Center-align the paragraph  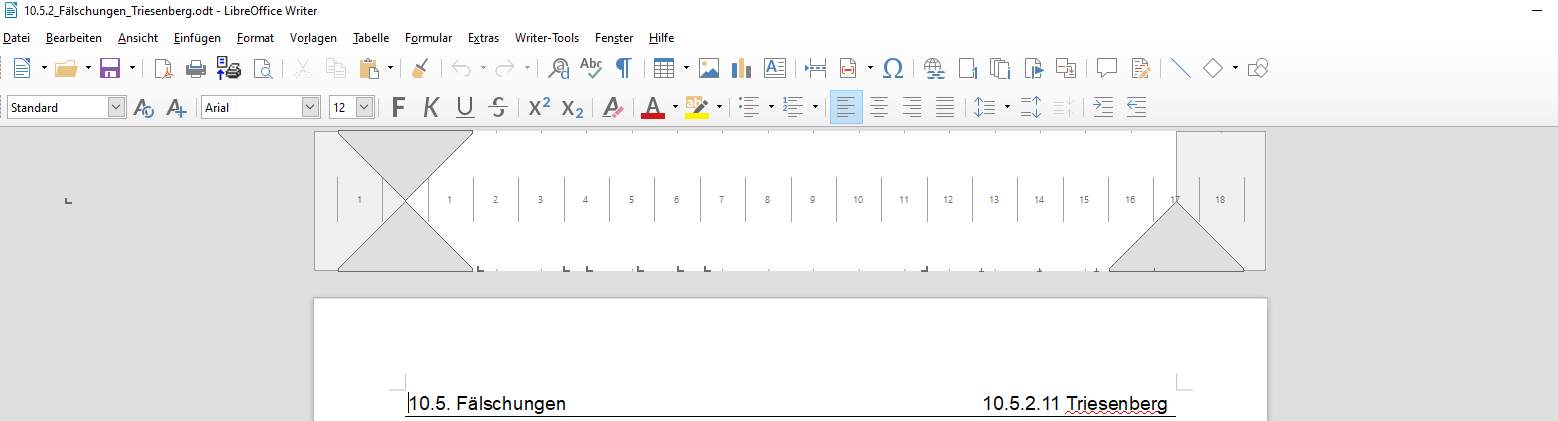879,107
